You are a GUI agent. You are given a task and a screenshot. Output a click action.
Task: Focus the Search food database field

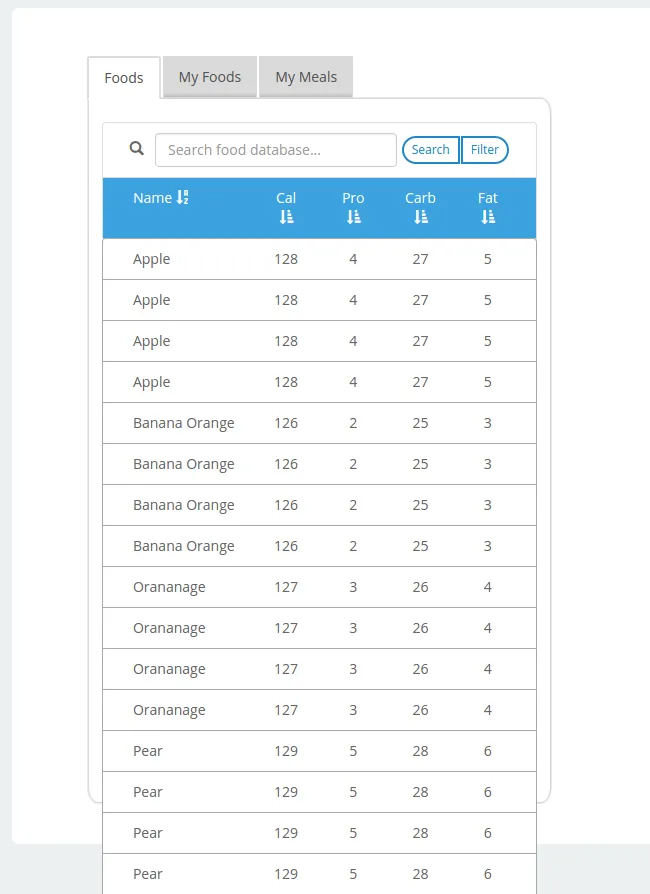pyautogui.click(x=276, y=150)
